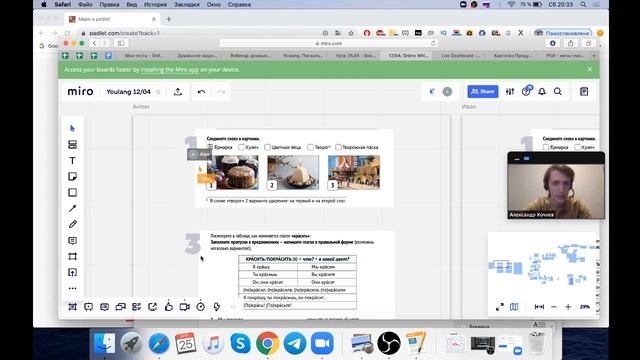The width and height of the screenshot is (640, 360).
Task: Check the Ярмарка checkbox in Иван frame
Action: coord(546,147)
